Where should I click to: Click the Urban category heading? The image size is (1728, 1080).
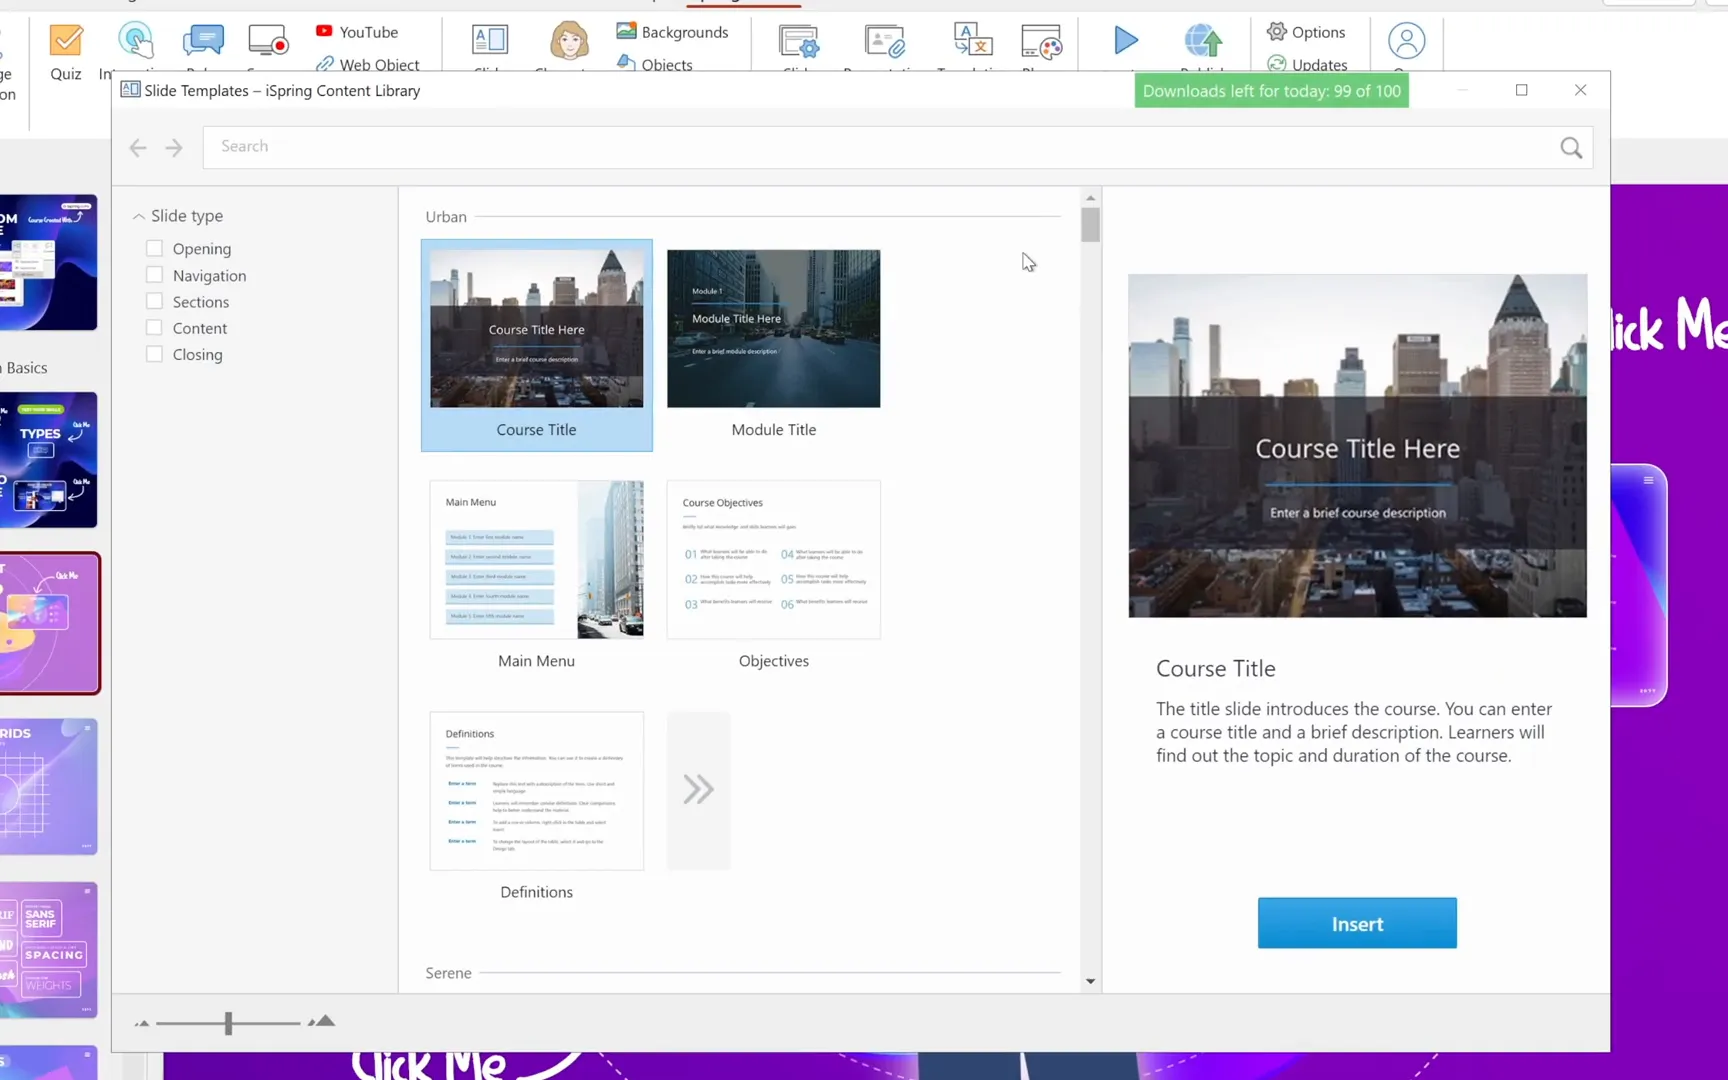coord(446,216)
